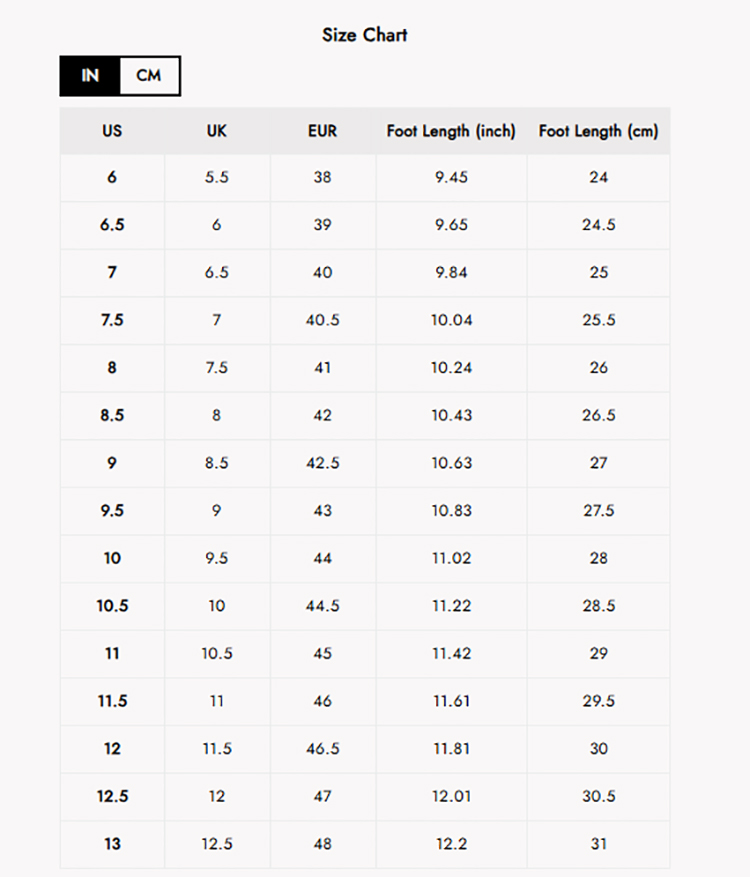Click the 12.01 inch foot length cell

click(x=451, y=797)
